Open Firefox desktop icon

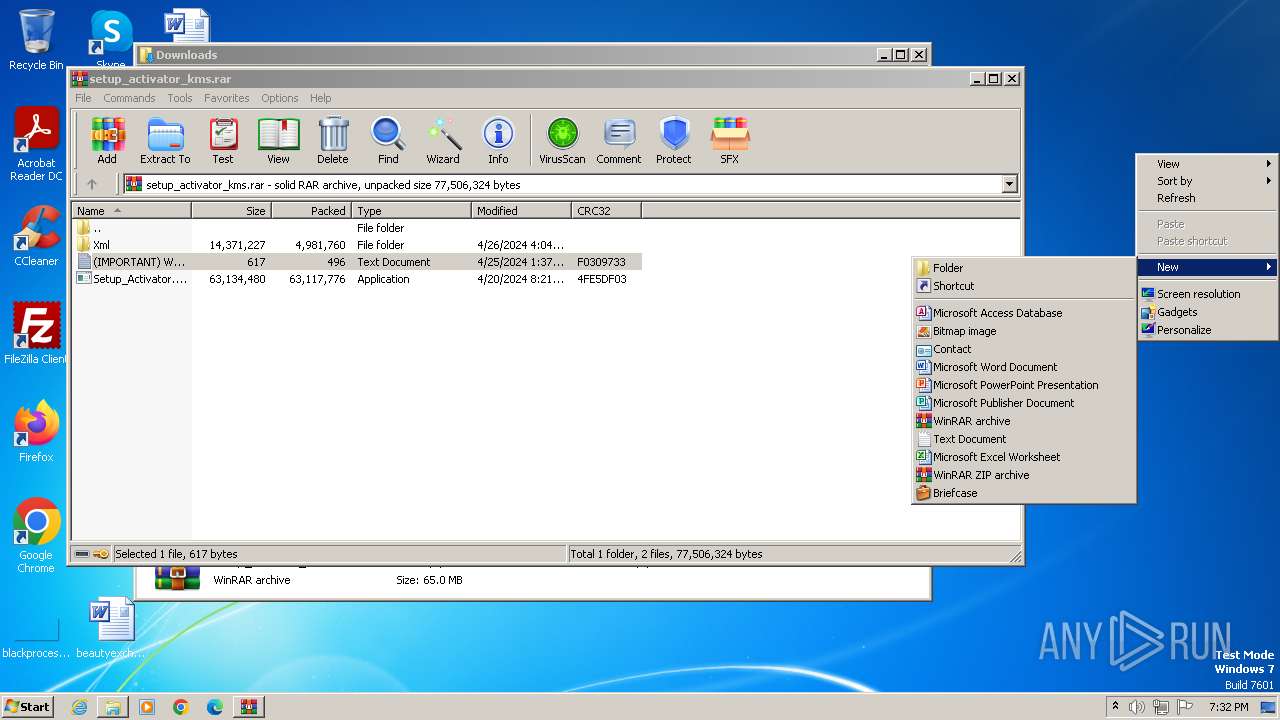coord(36,431)
